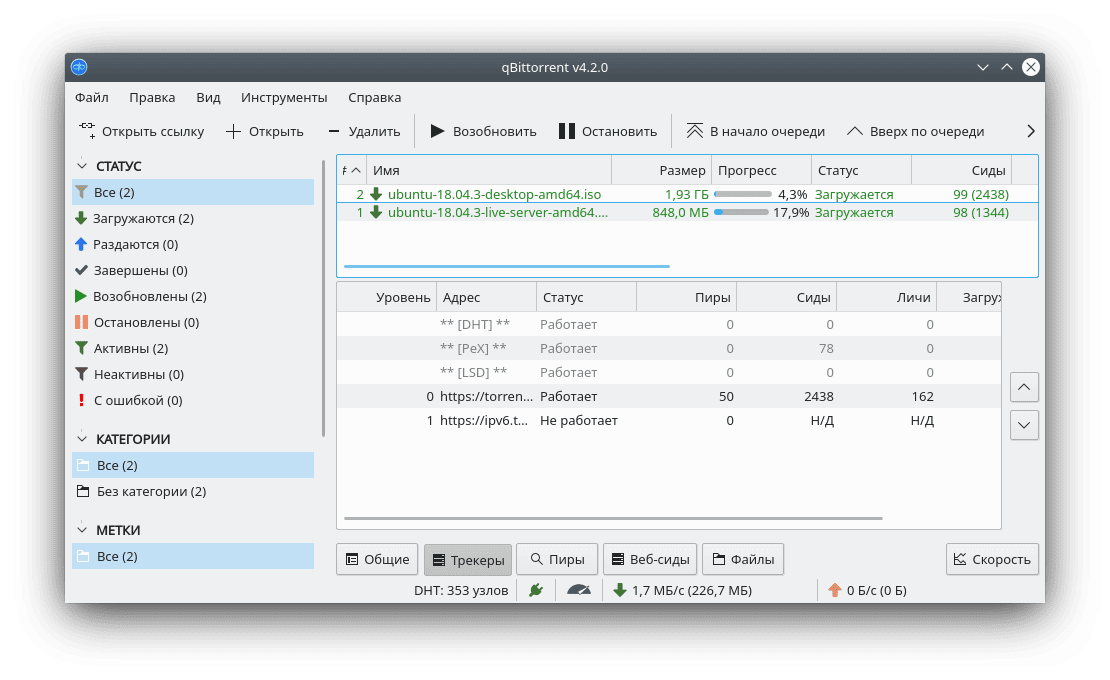Select the ** [PeX] ** tracker row
The width and height of the screenshot is (1110, 680).
point(669,348)
